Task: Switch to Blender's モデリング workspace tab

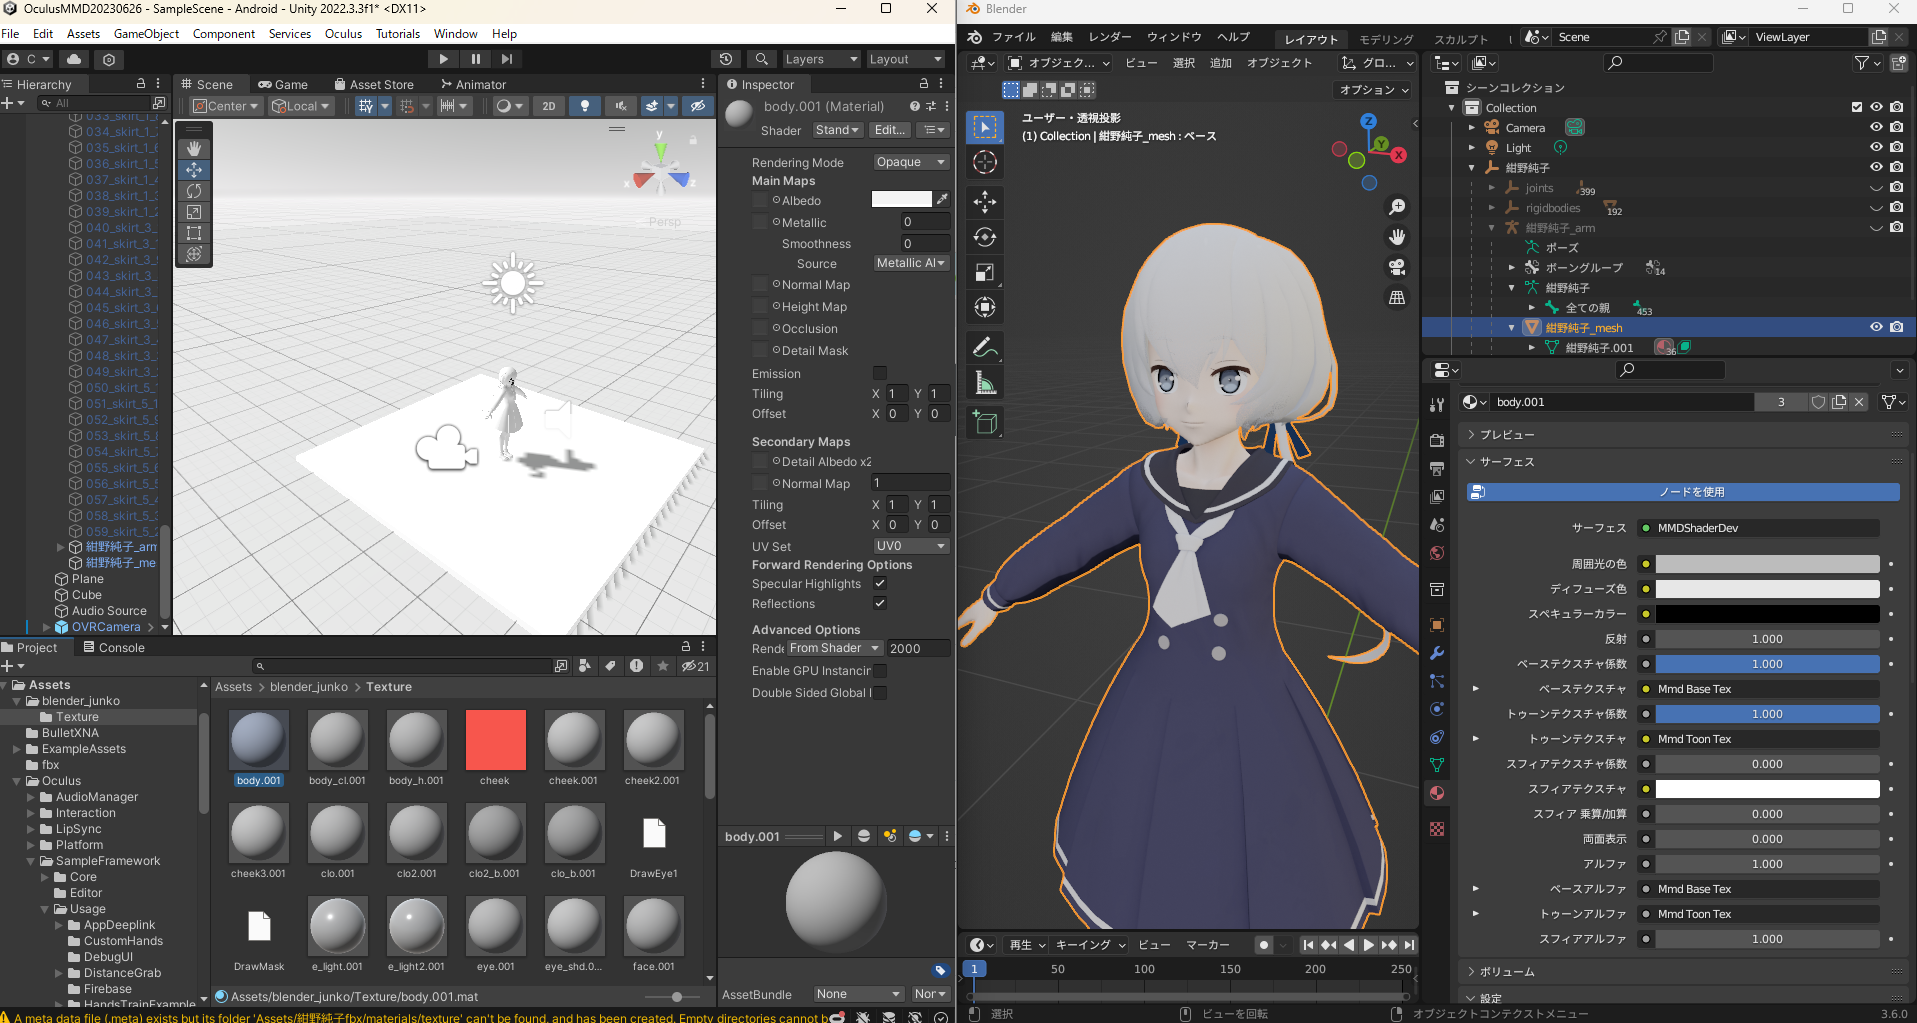Action: pos(1384,39)
